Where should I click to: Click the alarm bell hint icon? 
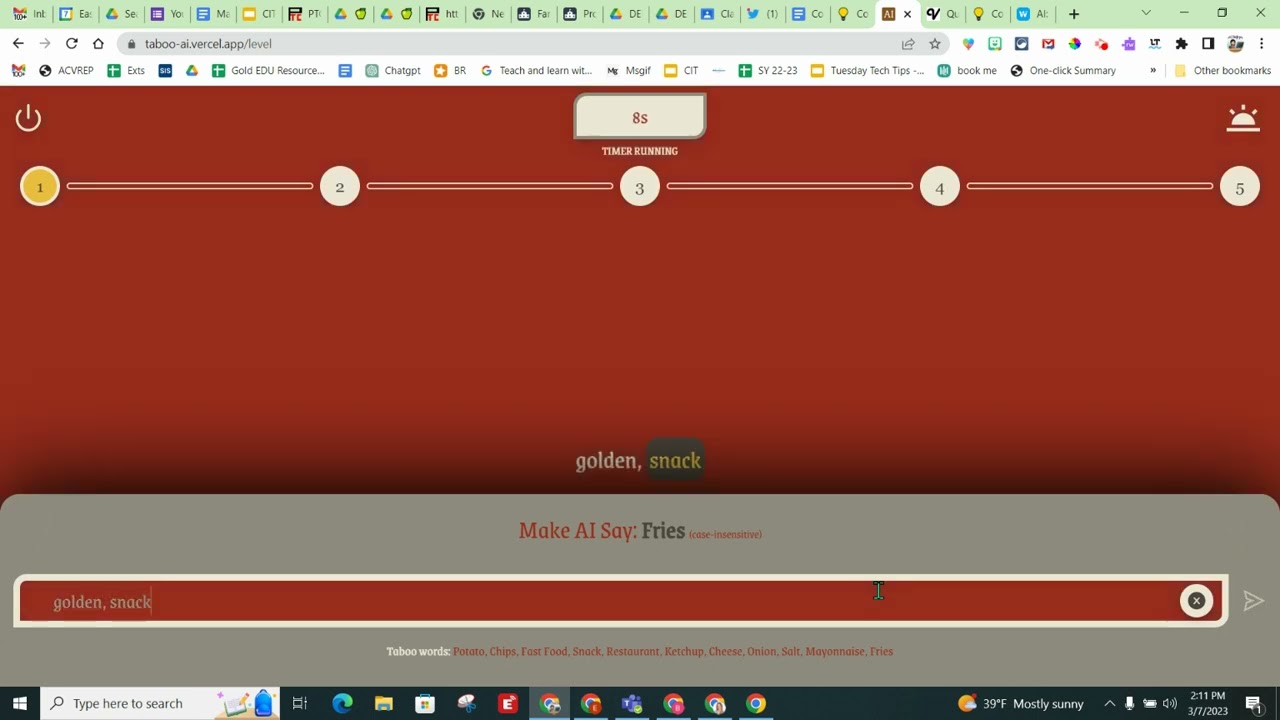coord(1243,118)
